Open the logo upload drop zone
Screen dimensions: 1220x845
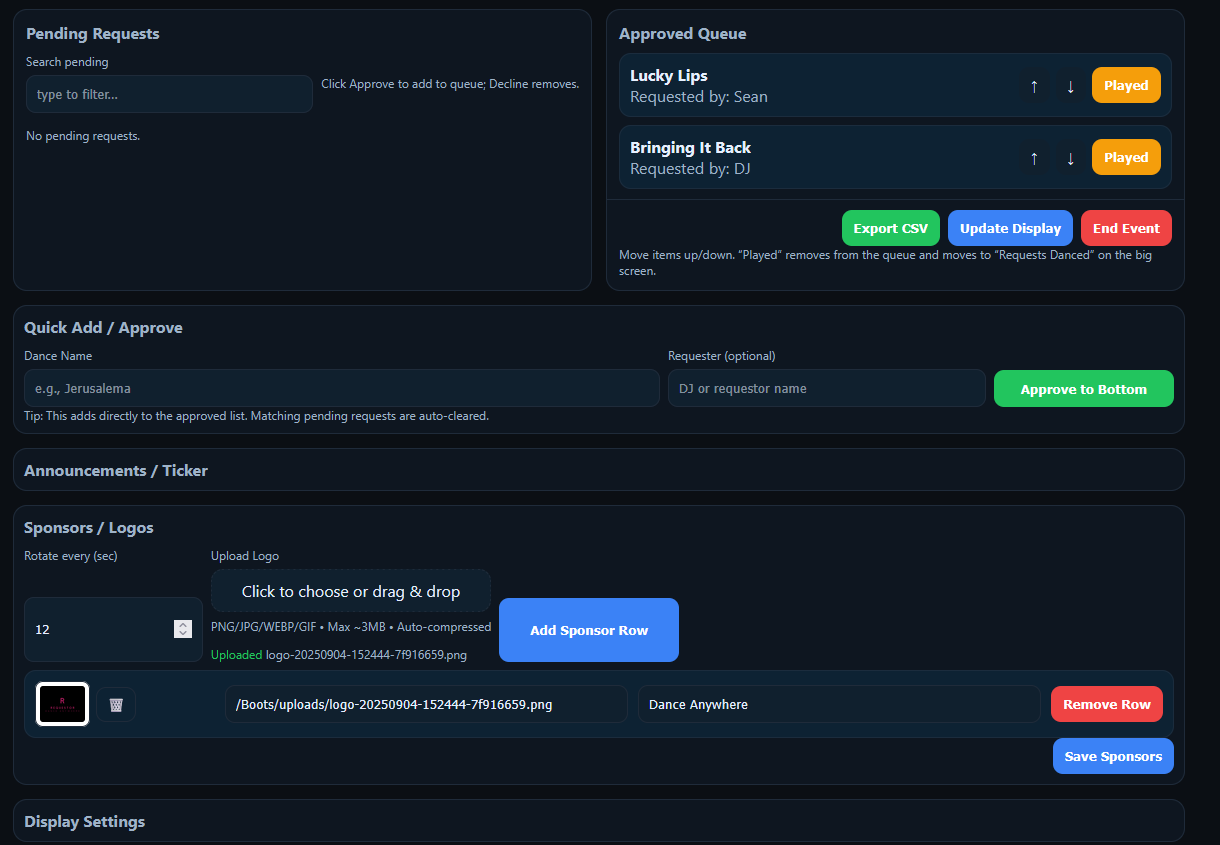pos(351,591)
